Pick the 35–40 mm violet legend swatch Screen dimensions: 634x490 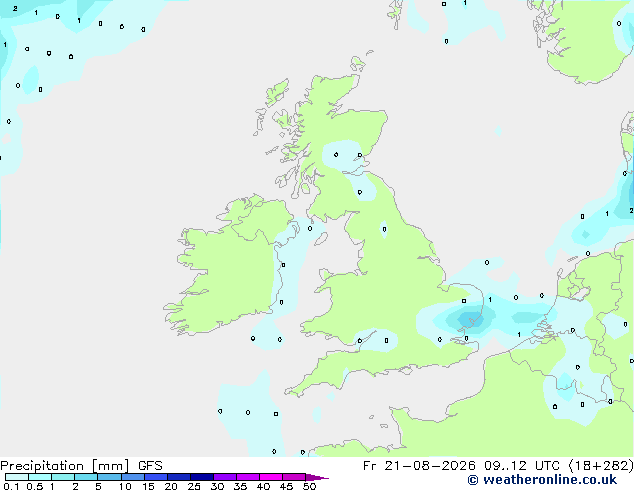pos(248,477)
